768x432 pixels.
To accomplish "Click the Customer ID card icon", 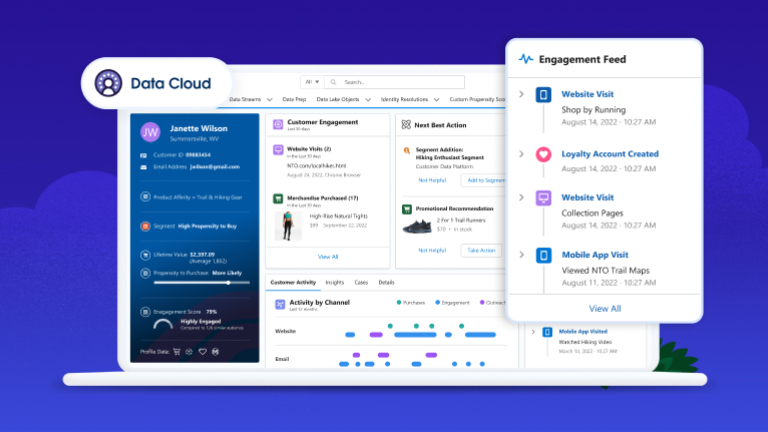I will point(144,155).
